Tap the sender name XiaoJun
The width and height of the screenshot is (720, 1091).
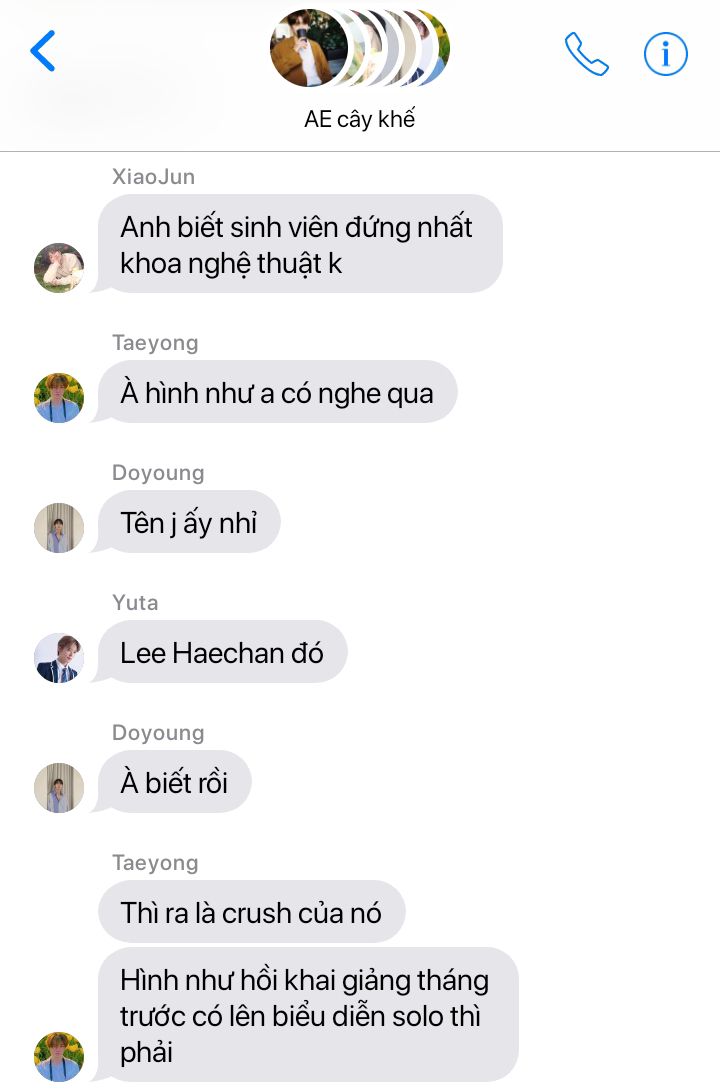[154, 177]
